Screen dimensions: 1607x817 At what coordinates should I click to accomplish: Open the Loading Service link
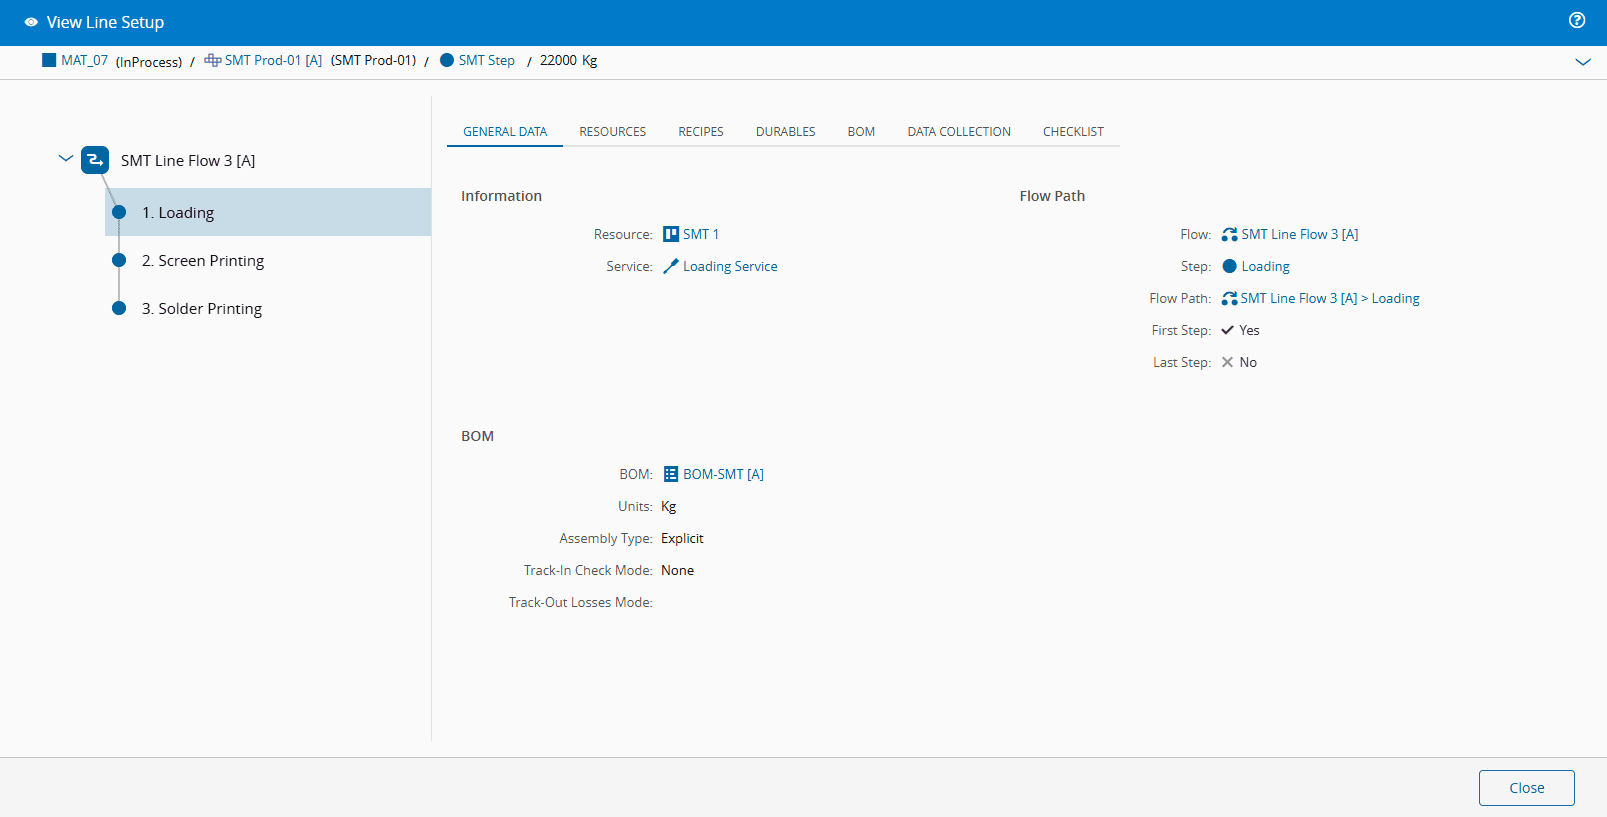(730, 267)
